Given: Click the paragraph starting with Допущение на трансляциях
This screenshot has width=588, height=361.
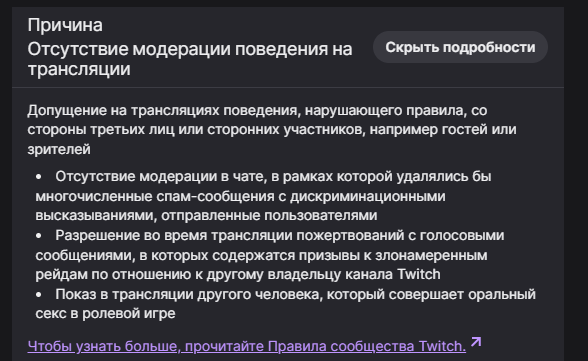Looking at the screenshot, I should [x=272, y=130].
